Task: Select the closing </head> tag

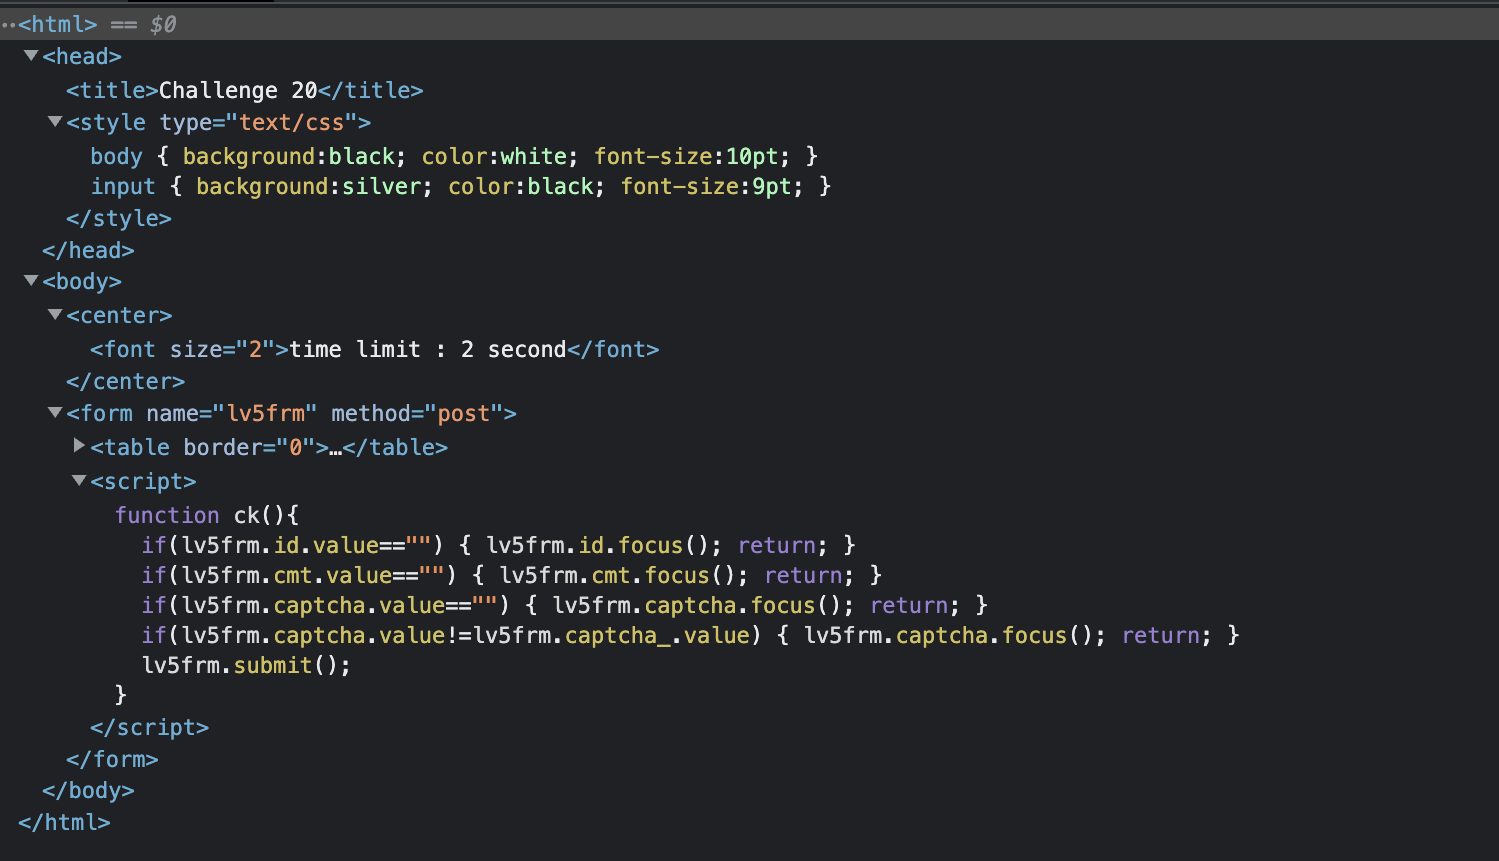Action: (x=88, y=250)
